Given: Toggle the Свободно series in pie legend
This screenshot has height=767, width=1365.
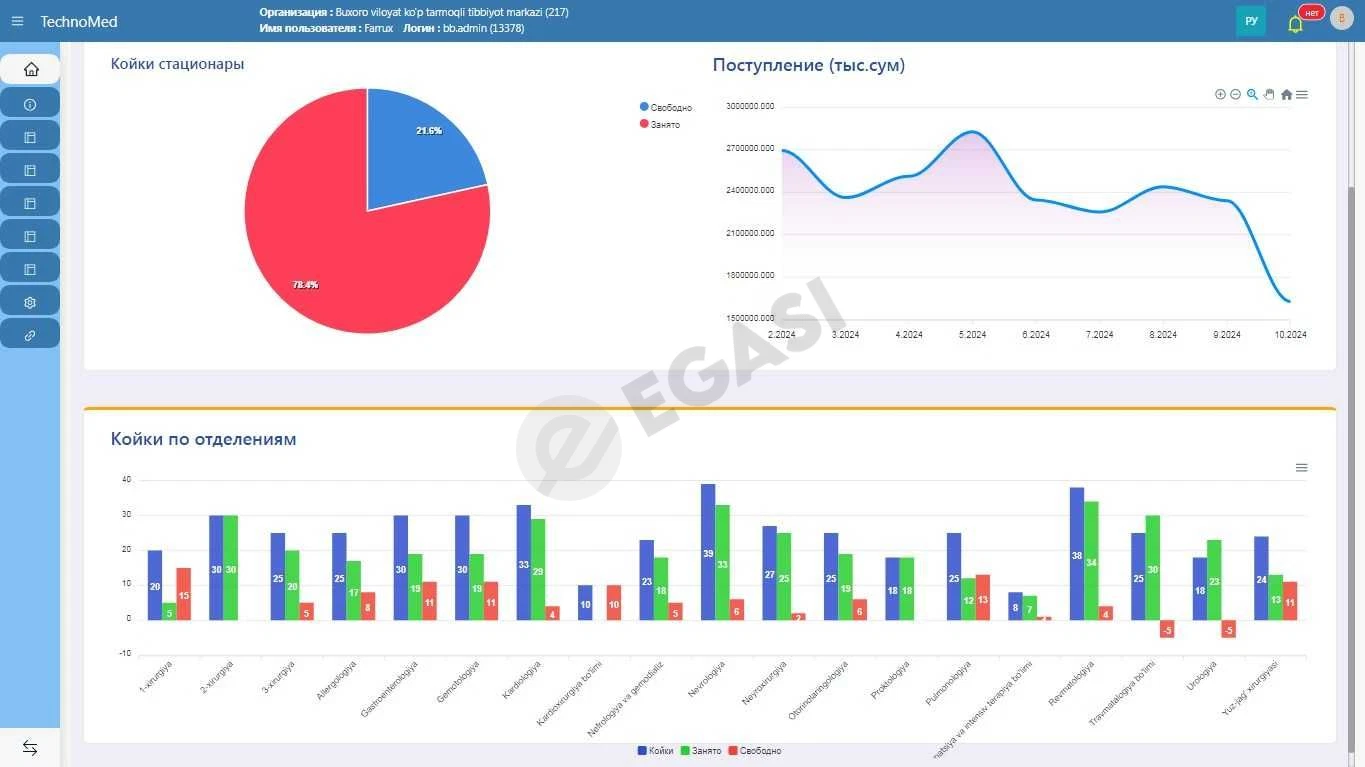Looking at the screenshot, I should click(x=666, y=107).
